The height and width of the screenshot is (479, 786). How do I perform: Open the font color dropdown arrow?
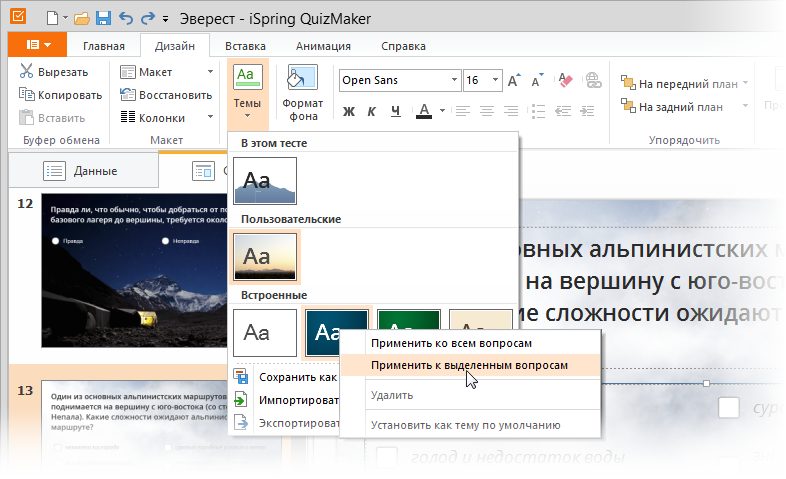[x=442, y=111]
